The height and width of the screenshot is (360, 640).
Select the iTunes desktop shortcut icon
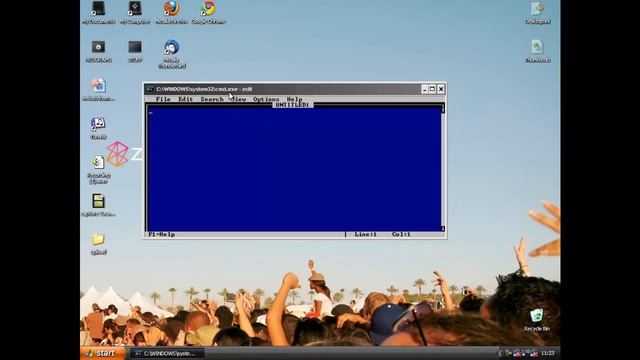98,128
